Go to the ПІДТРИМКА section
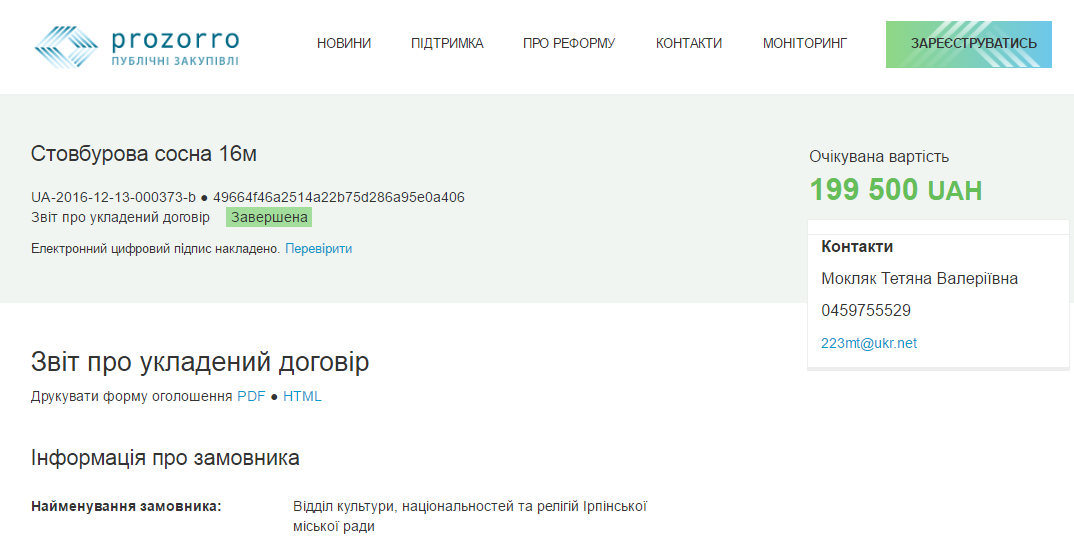The height and width of the screenshot is (536, 1074). [447, 43]
